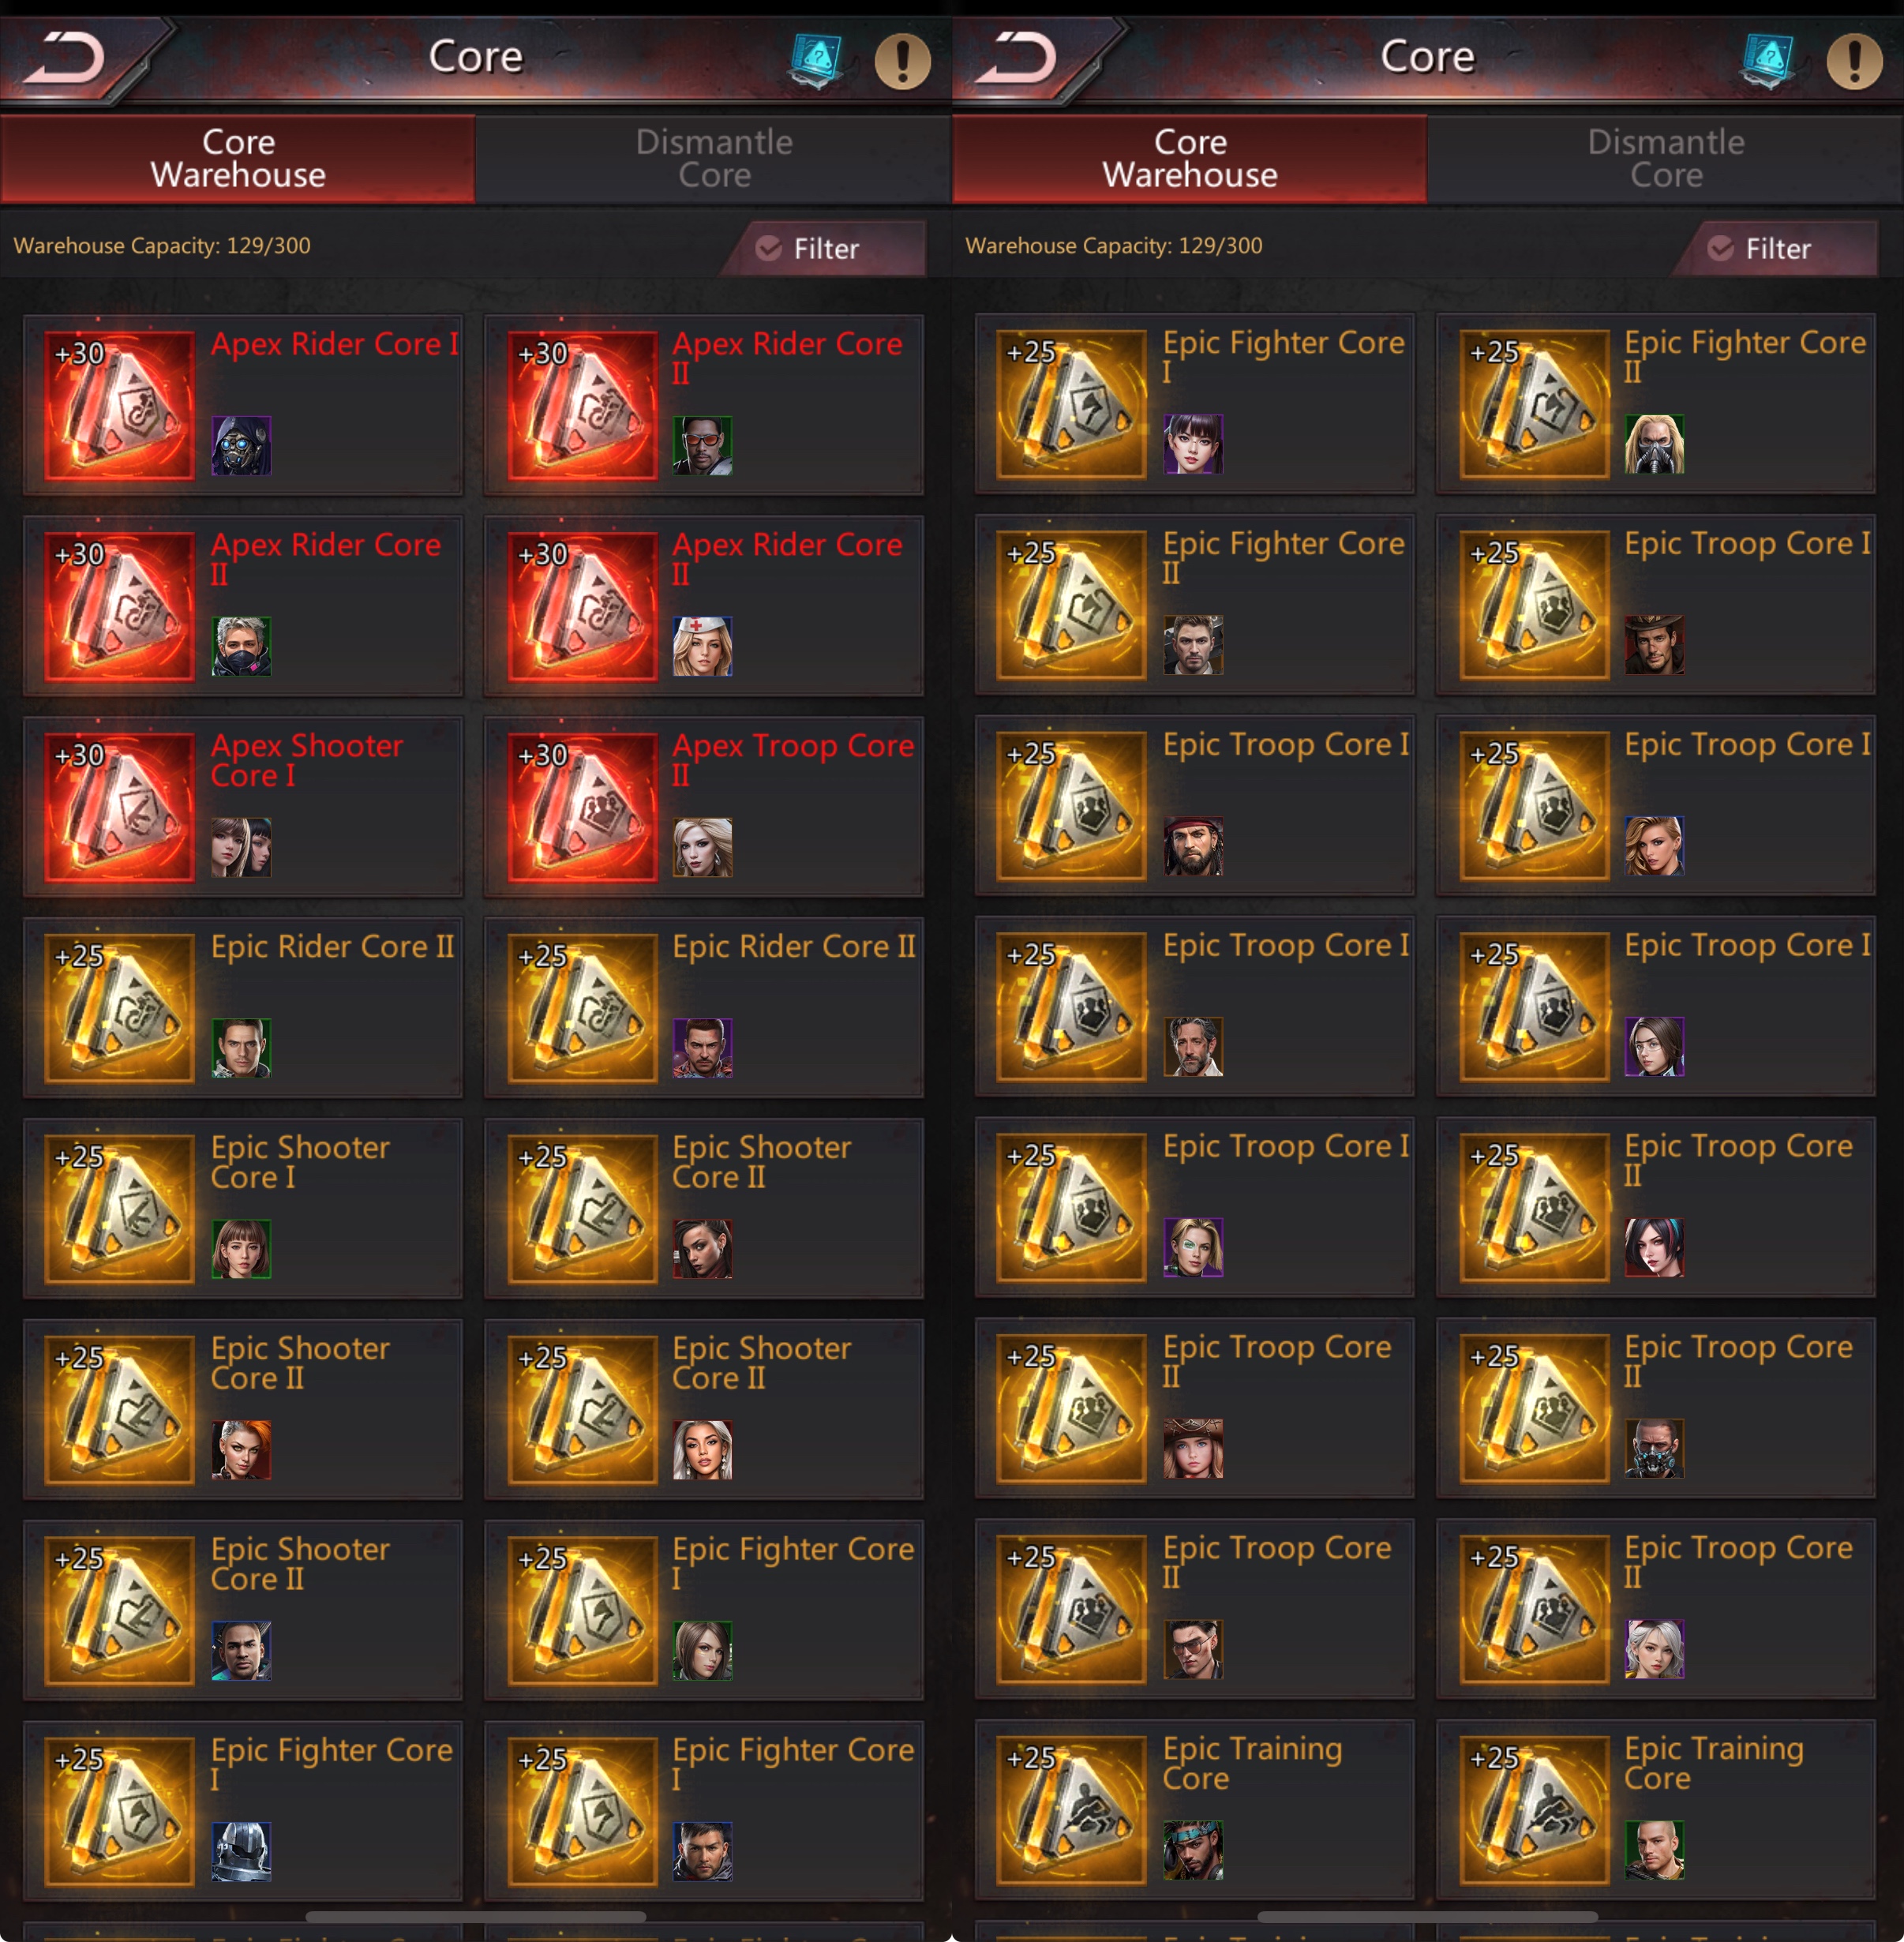Click the gas mask hero portrait on Epic Fighter Core II
The image size is (1904, 1942).
[x=1654, y=444]
